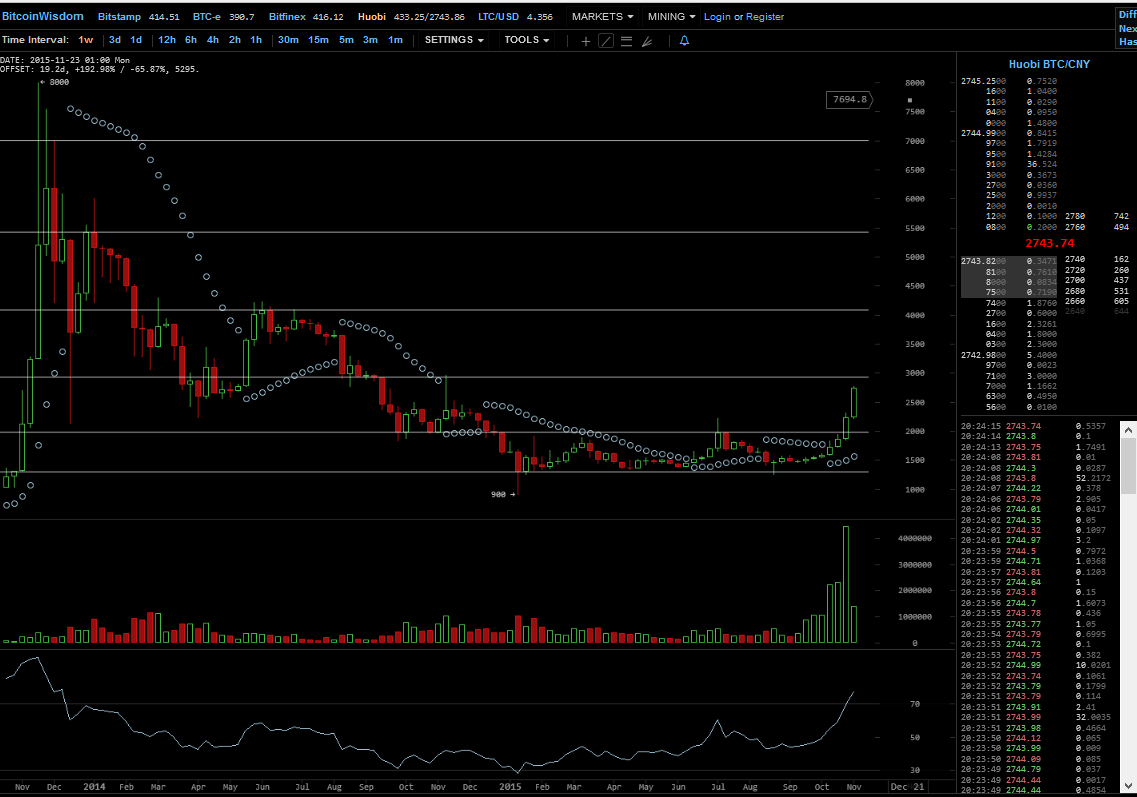
Task: Click the 2743.82 bid price row
Action: coord(1009,261)
